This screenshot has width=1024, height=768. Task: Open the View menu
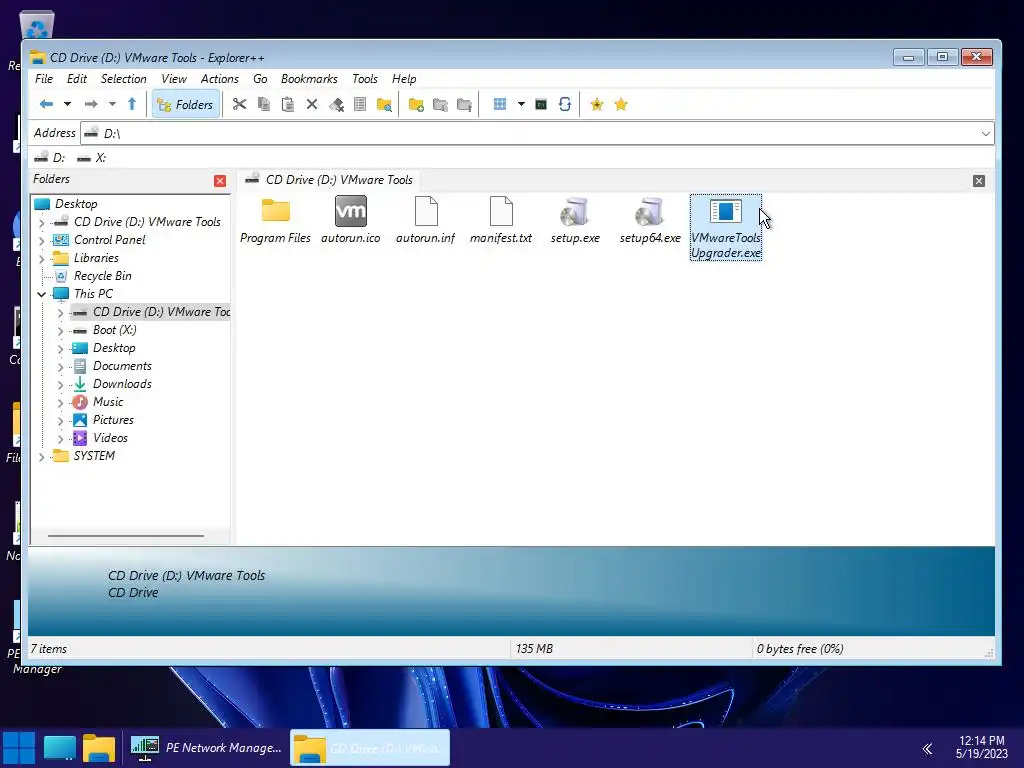(174, 79)
